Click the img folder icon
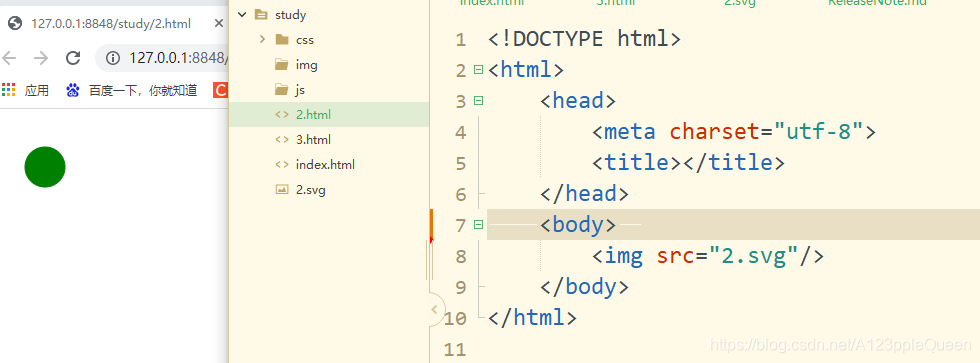Image resolution: width=980 pixels, height=363 pixels. (x=282, y=64)
